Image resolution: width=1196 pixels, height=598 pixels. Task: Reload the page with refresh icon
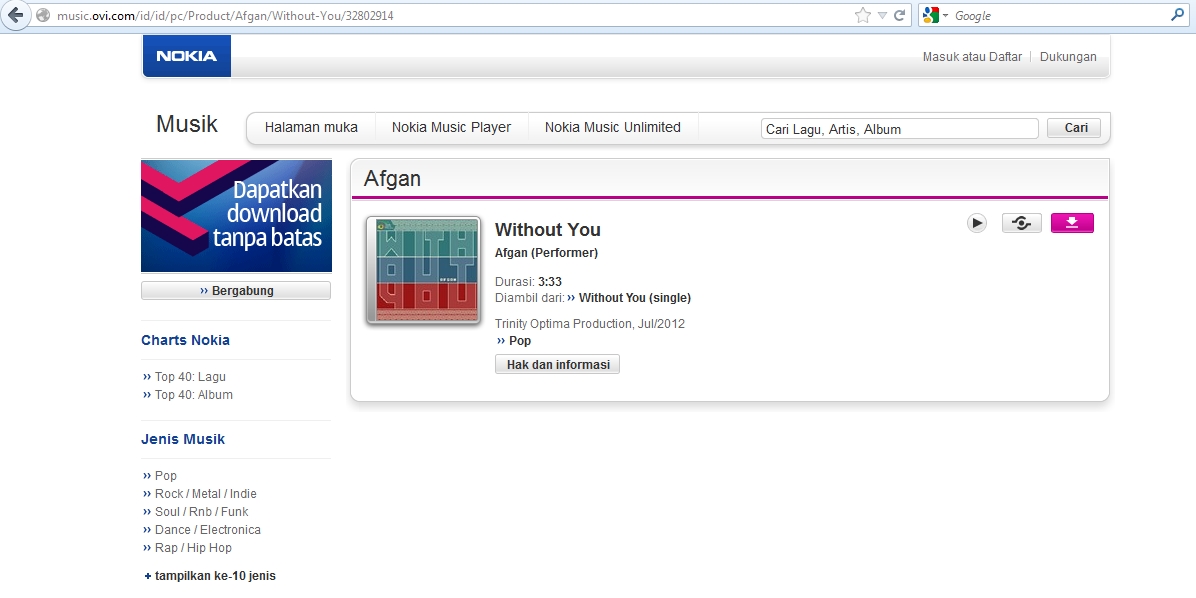(x=900, y=15)
